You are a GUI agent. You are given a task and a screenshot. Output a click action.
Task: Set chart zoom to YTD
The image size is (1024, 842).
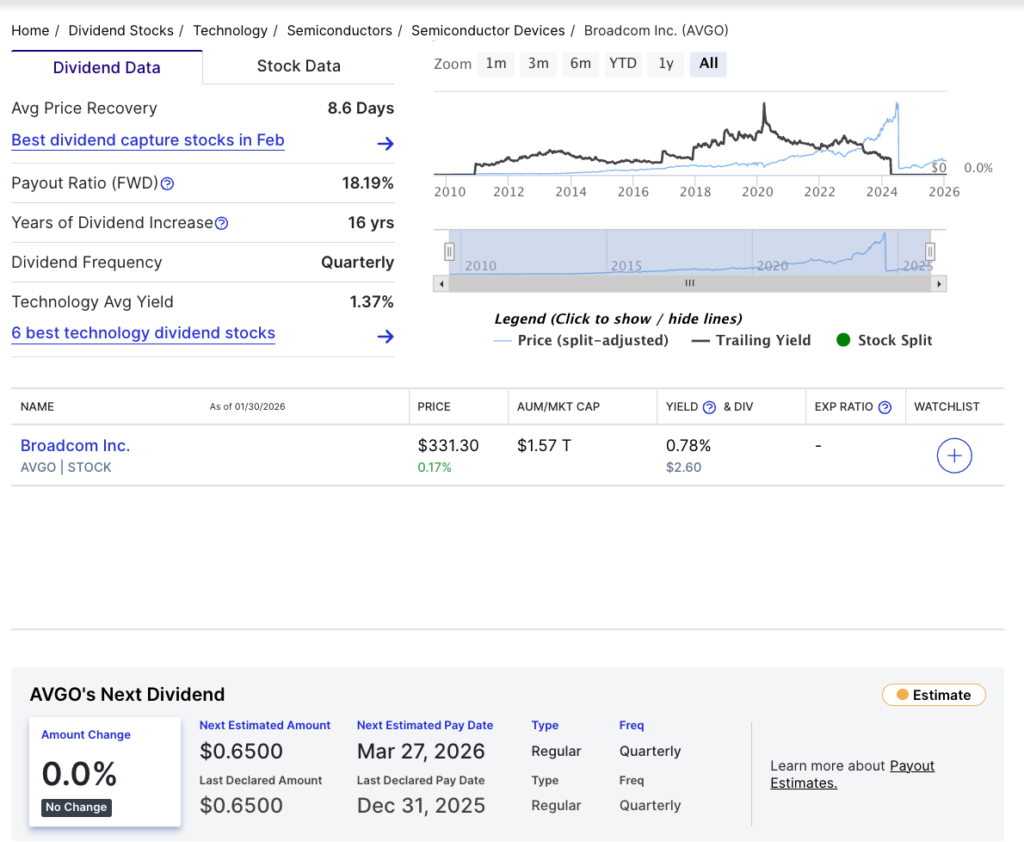pos(623,63)
